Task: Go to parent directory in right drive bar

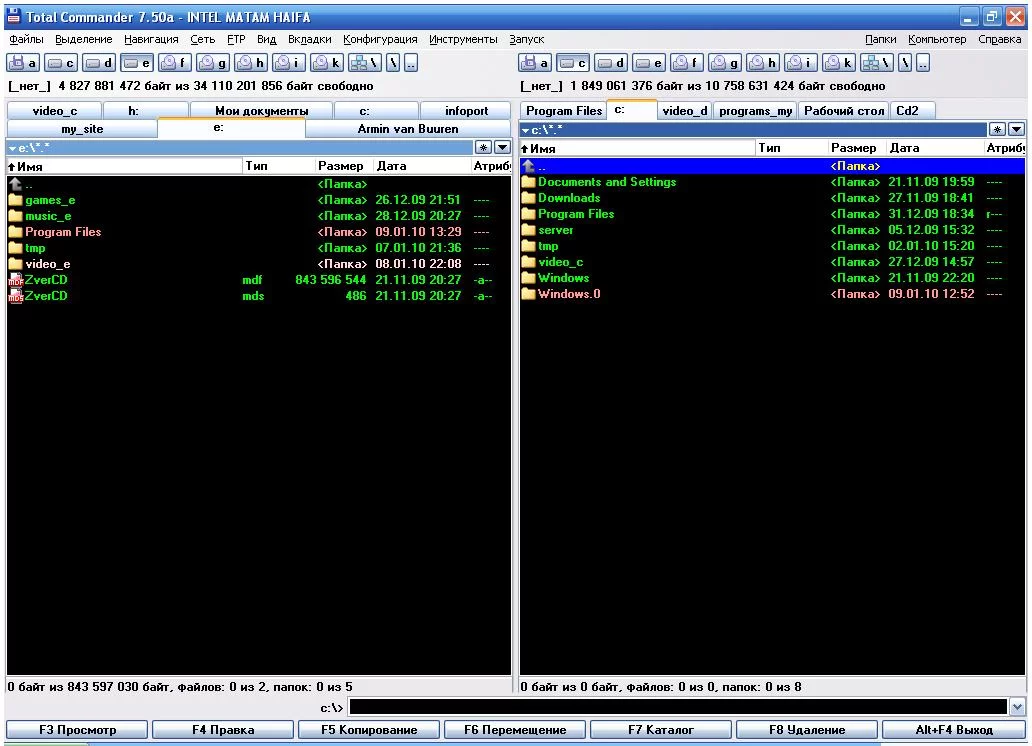Action: [923, 63]
